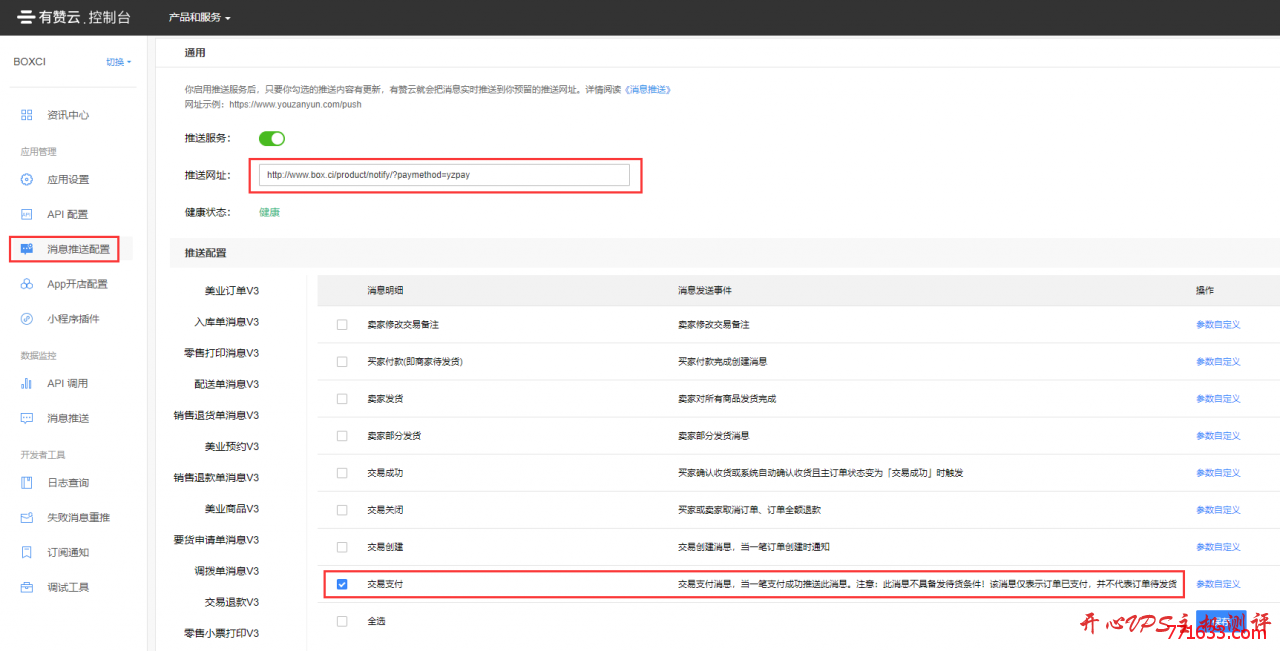This screenshot has height=651, width=1280.
Task: Select 美业商品V3 category
Action: 231,508
